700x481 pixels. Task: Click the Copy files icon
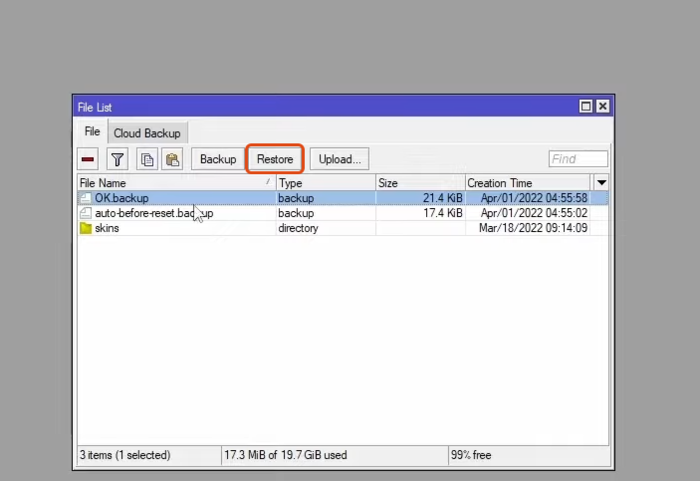click(x=147, y=159)
